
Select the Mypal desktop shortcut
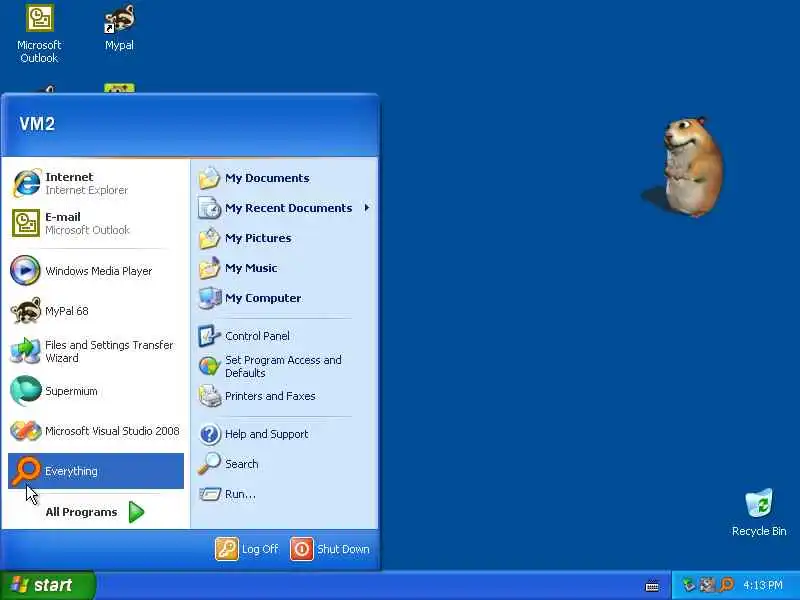point(119,28)
